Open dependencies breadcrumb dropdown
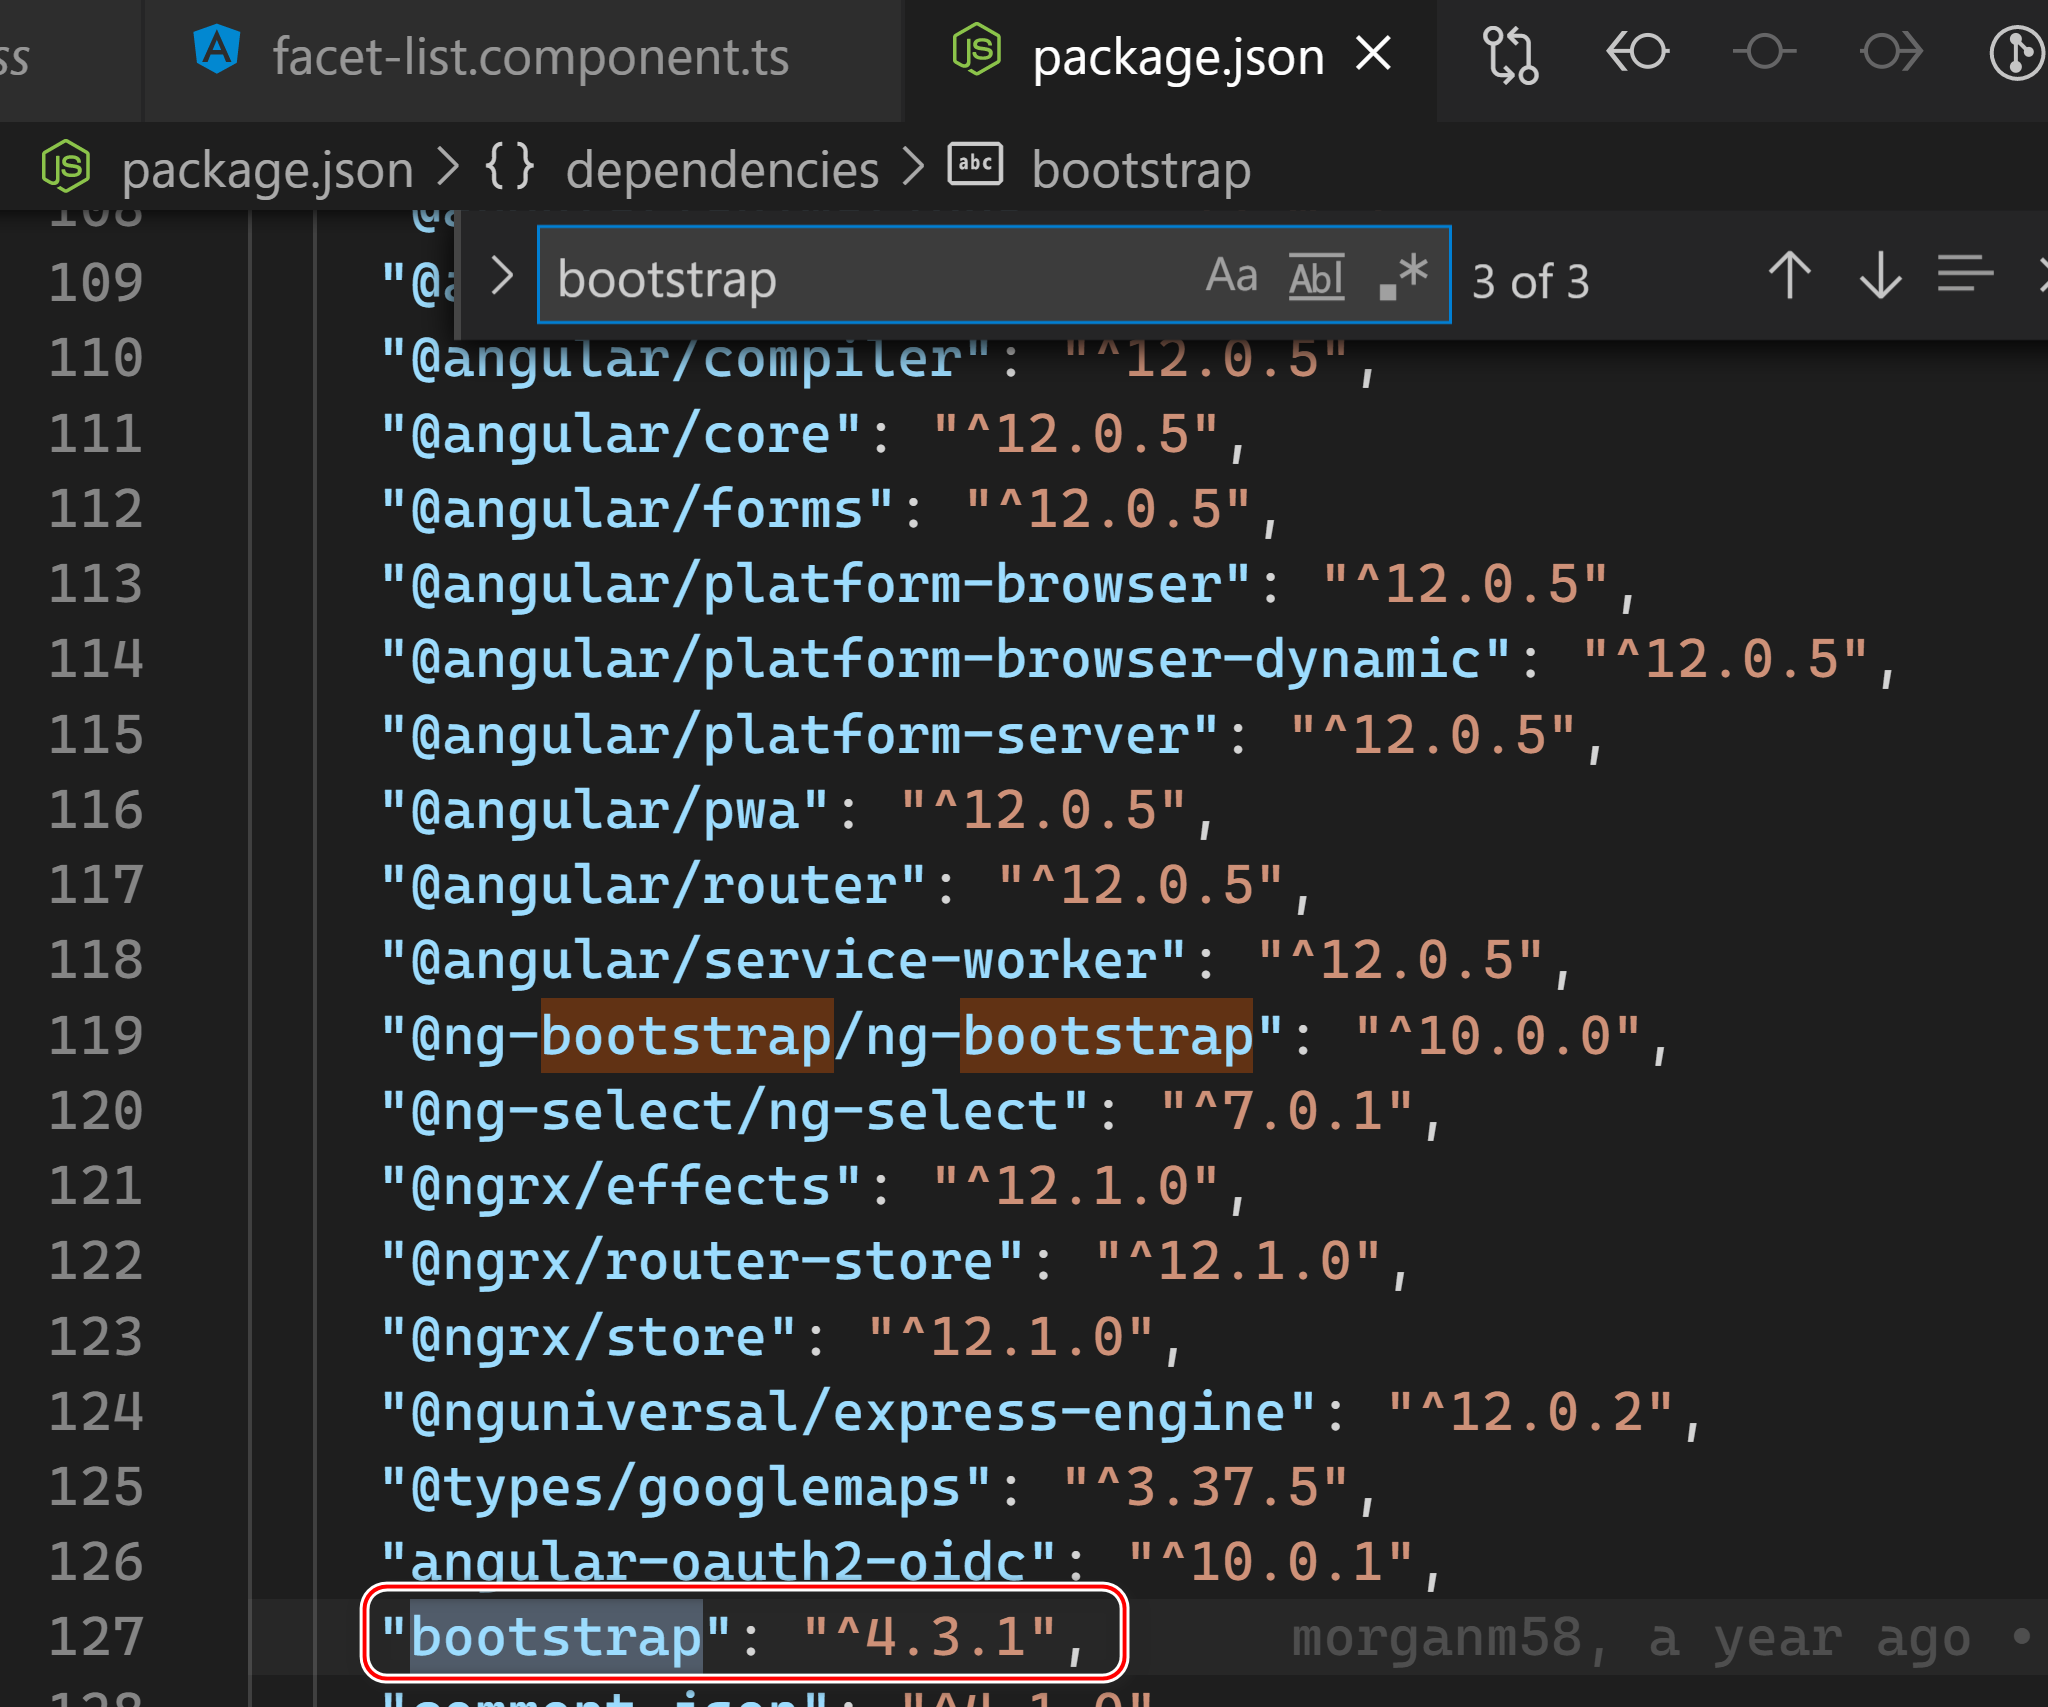2048x1707 pixels. coord(721,170)
